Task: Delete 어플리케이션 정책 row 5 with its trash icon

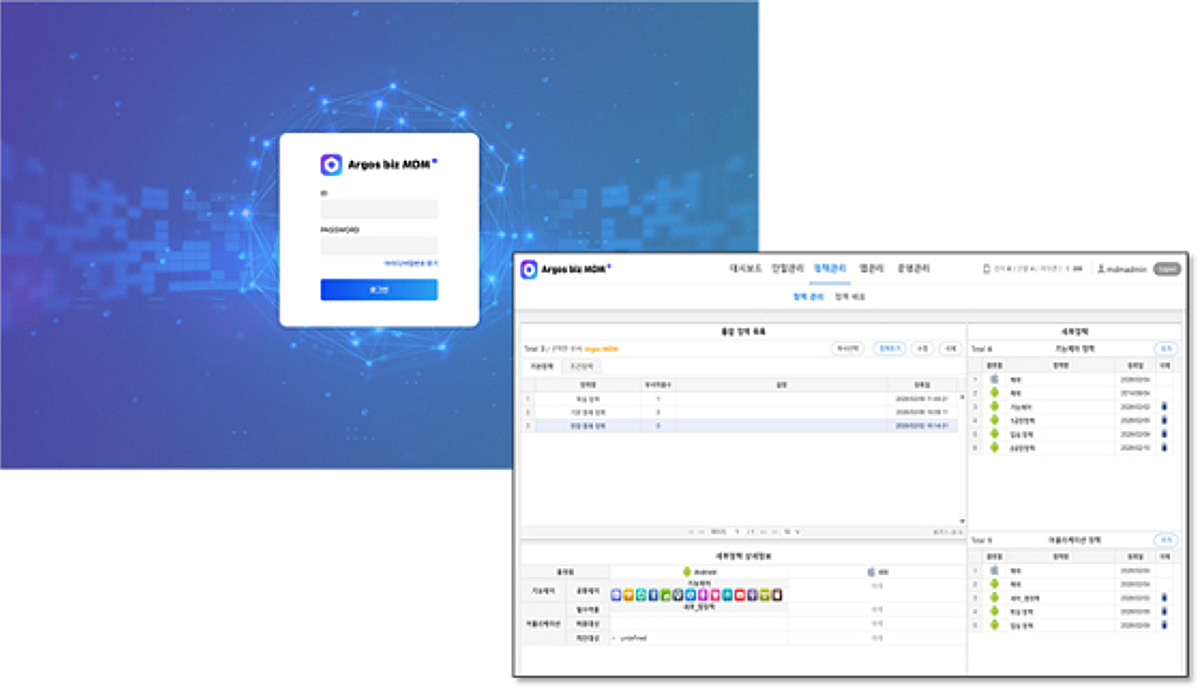Action: coord(1163,625)
